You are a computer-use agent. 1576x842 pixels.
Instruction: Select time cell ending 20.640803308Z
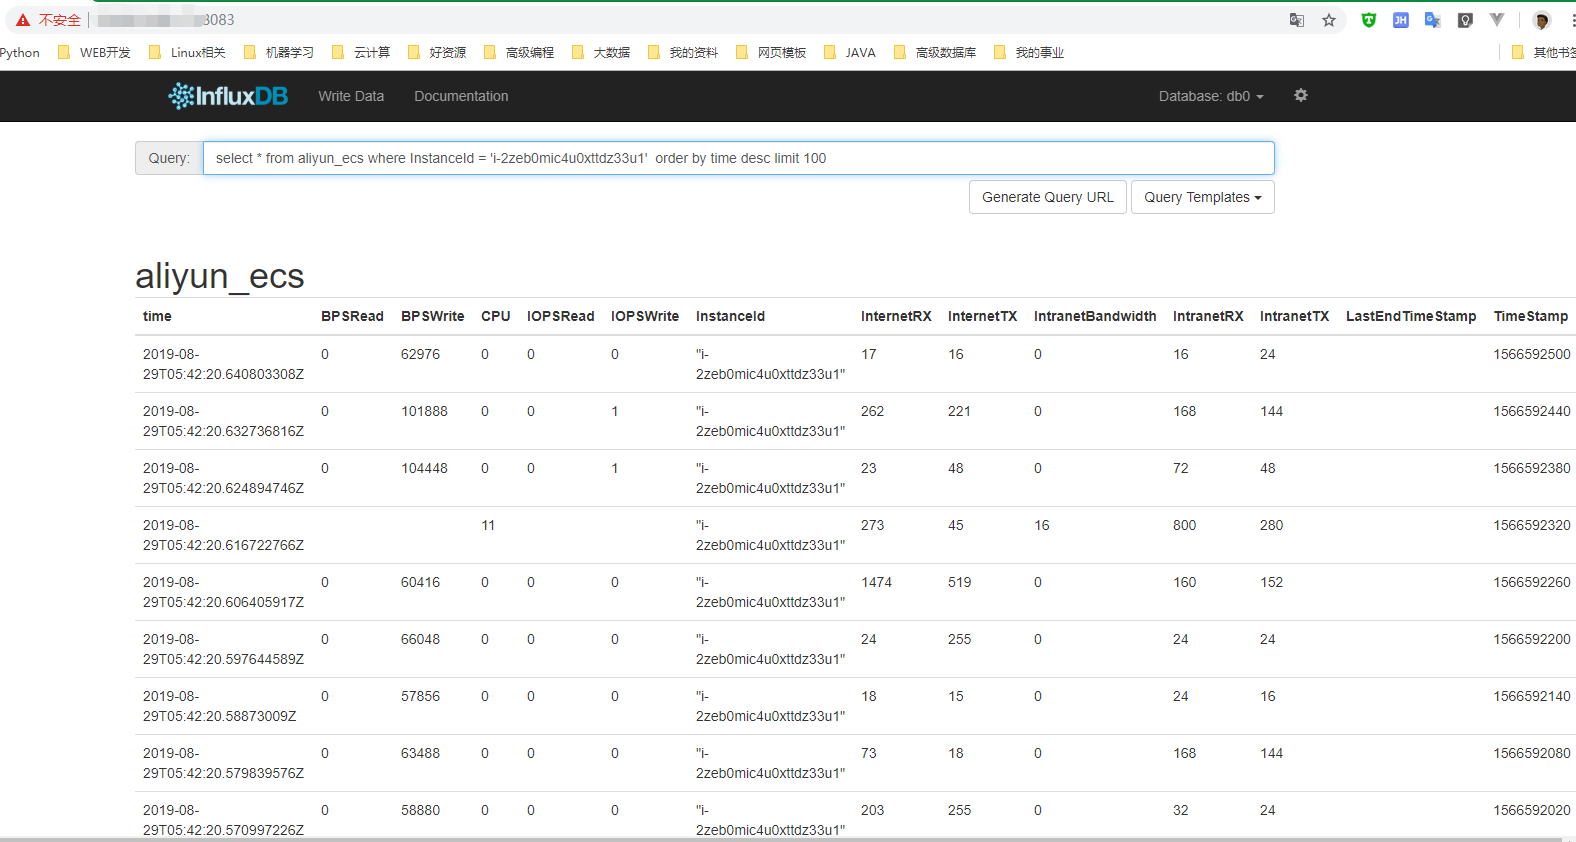223,364
